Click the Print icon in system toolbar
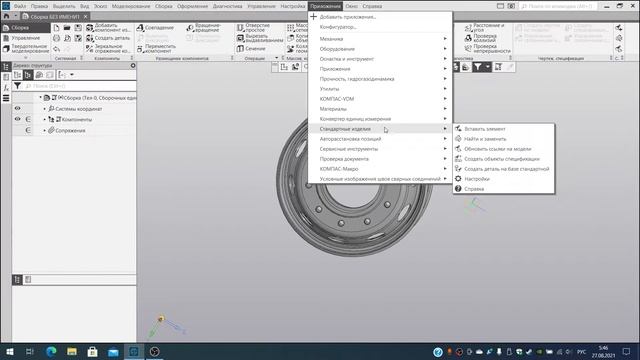640x360 pixels. point(56,38)
